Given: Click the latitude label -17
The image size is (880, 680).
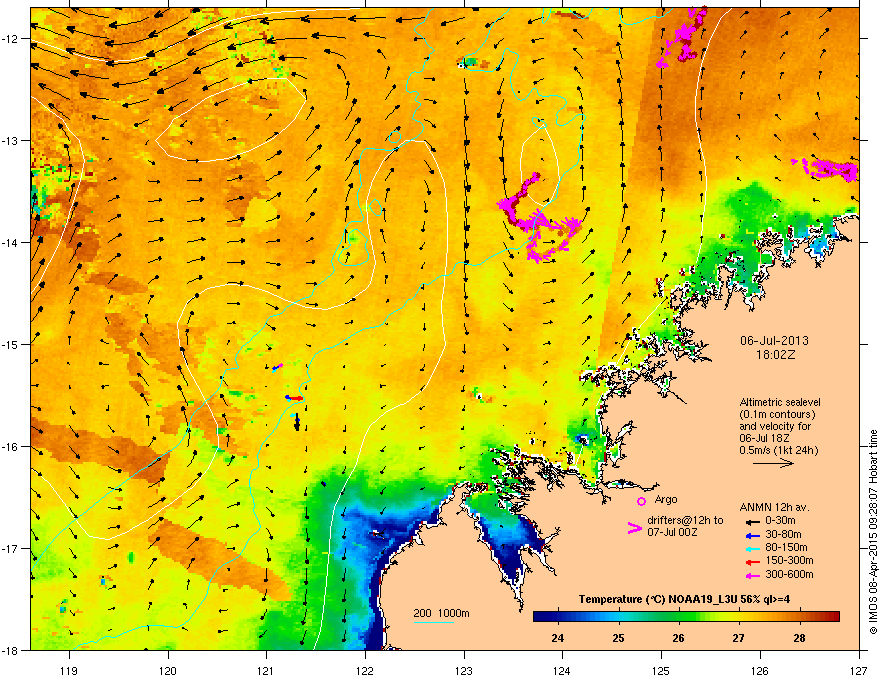Looking at the screenshot, I should click(10, 548).
